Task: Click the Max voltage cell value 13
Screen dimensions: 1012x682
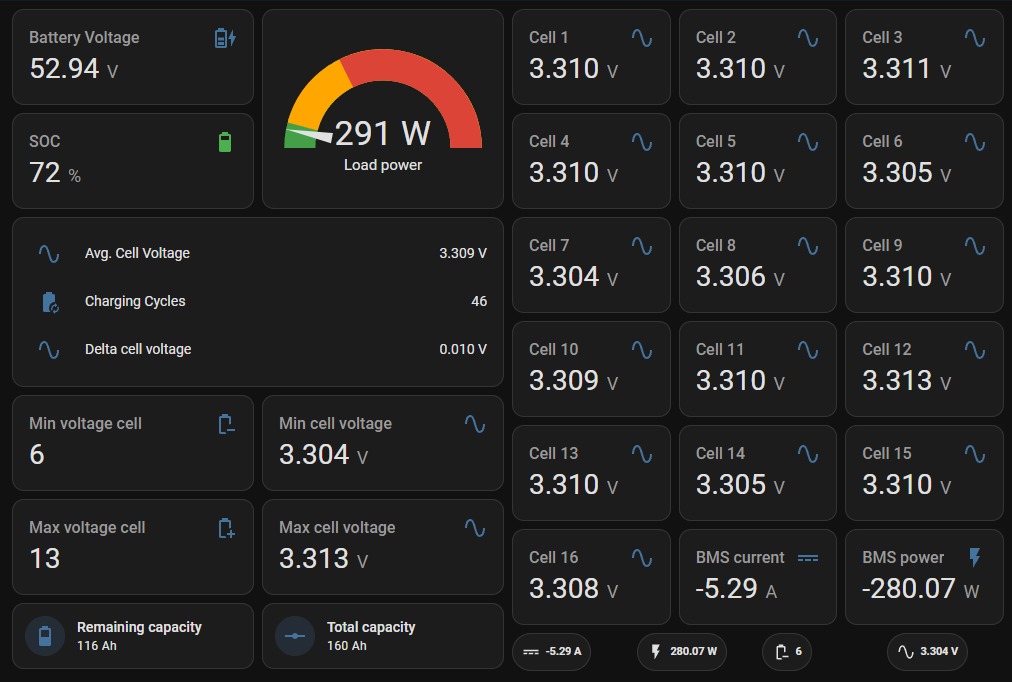Action: point(45,559)
